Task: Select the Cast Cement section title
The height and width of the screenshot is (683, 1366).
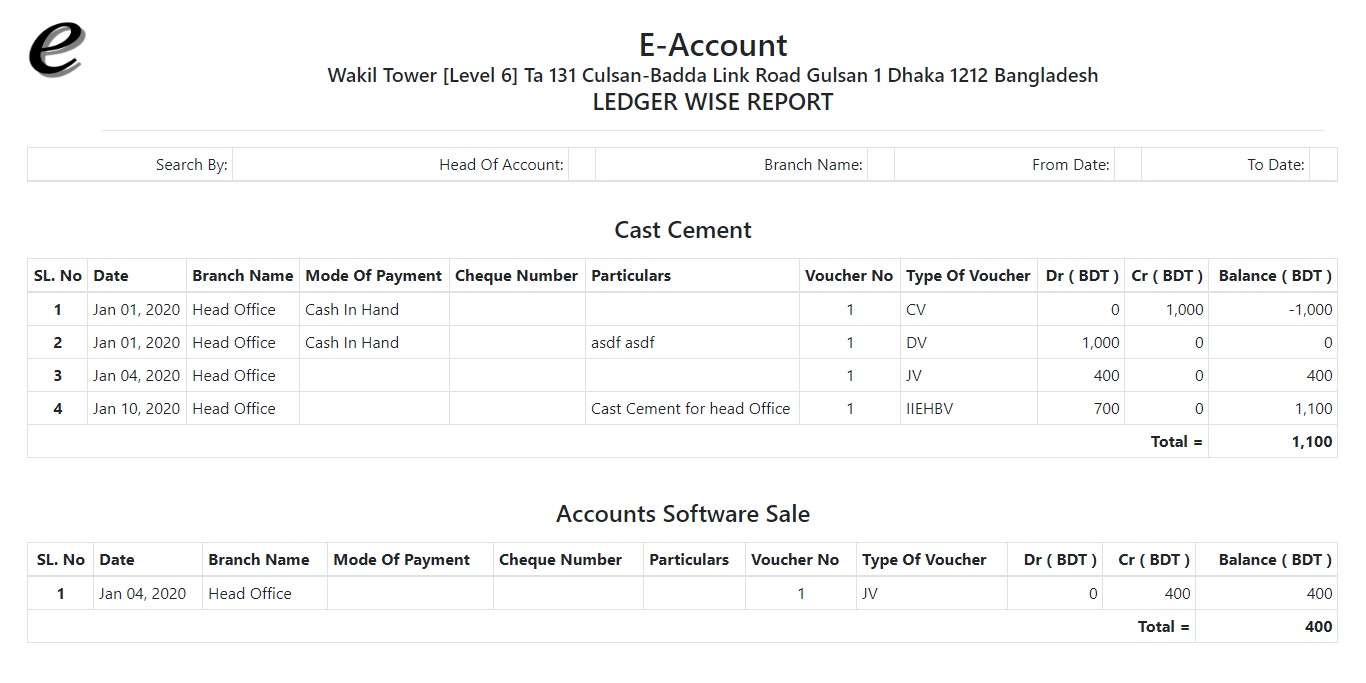Action: click(x=682, y=230)
